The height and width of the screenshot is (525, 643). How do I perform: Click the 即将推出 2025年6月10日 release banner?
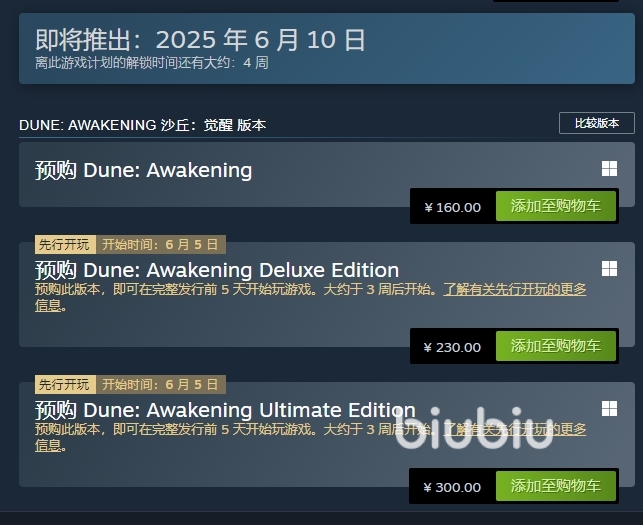pyautogui.click(x=327, y=48)
